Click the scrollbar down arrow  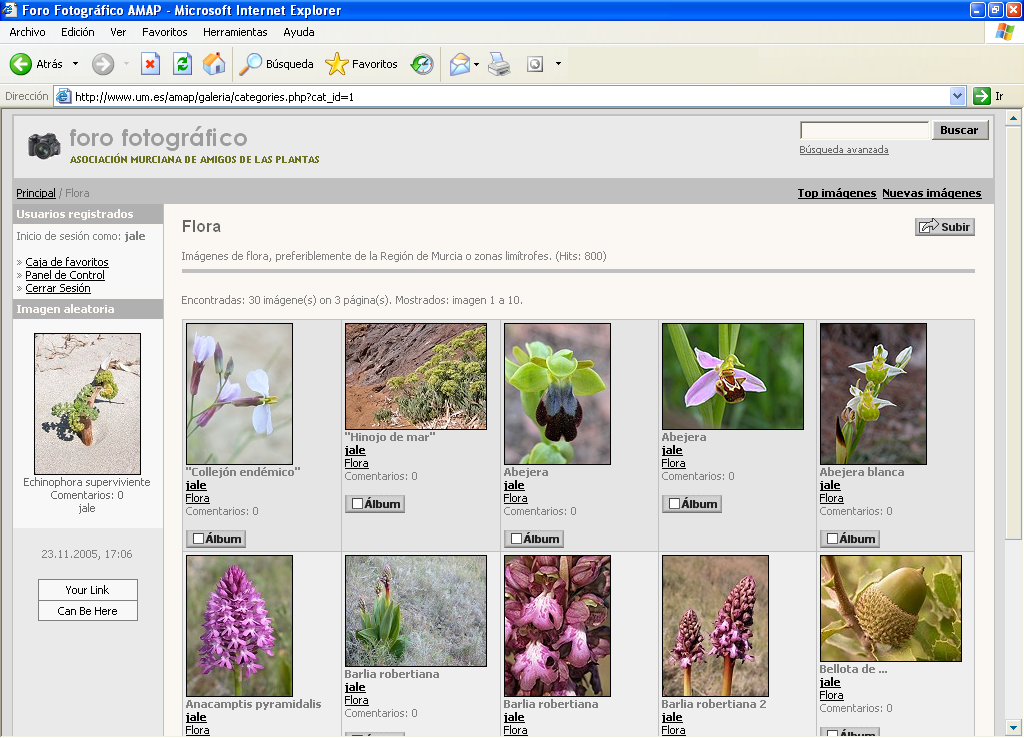tap(1013, 727)
